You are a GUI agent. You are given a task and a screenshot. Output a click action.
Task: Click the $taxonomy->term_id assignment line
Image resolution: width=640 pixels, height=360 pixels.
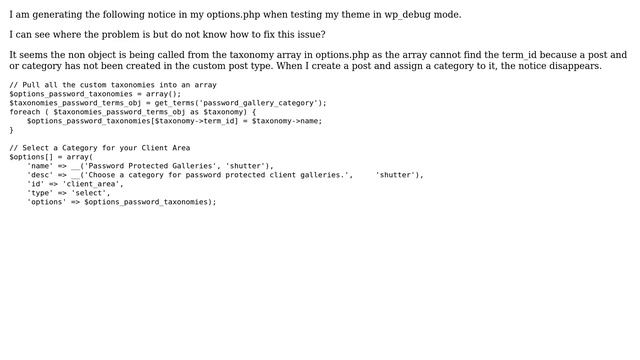click(174, 121)
